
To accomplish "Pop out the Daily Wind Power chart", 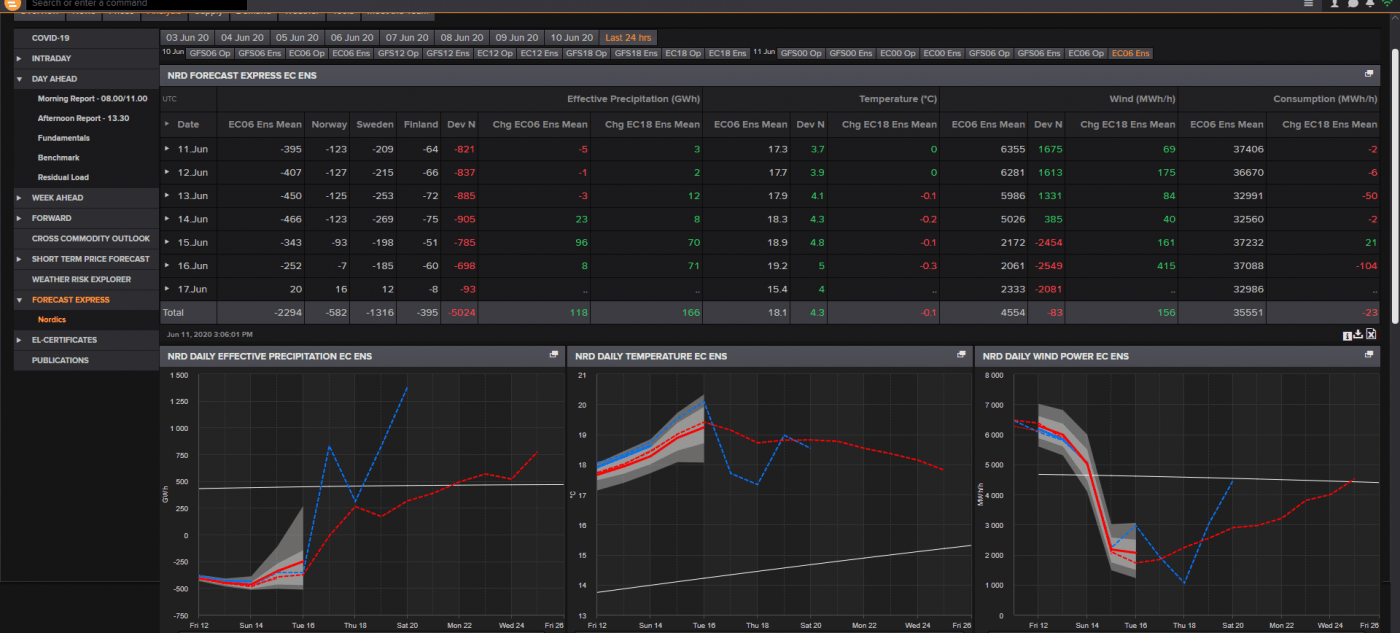I will click(1369, 355).
